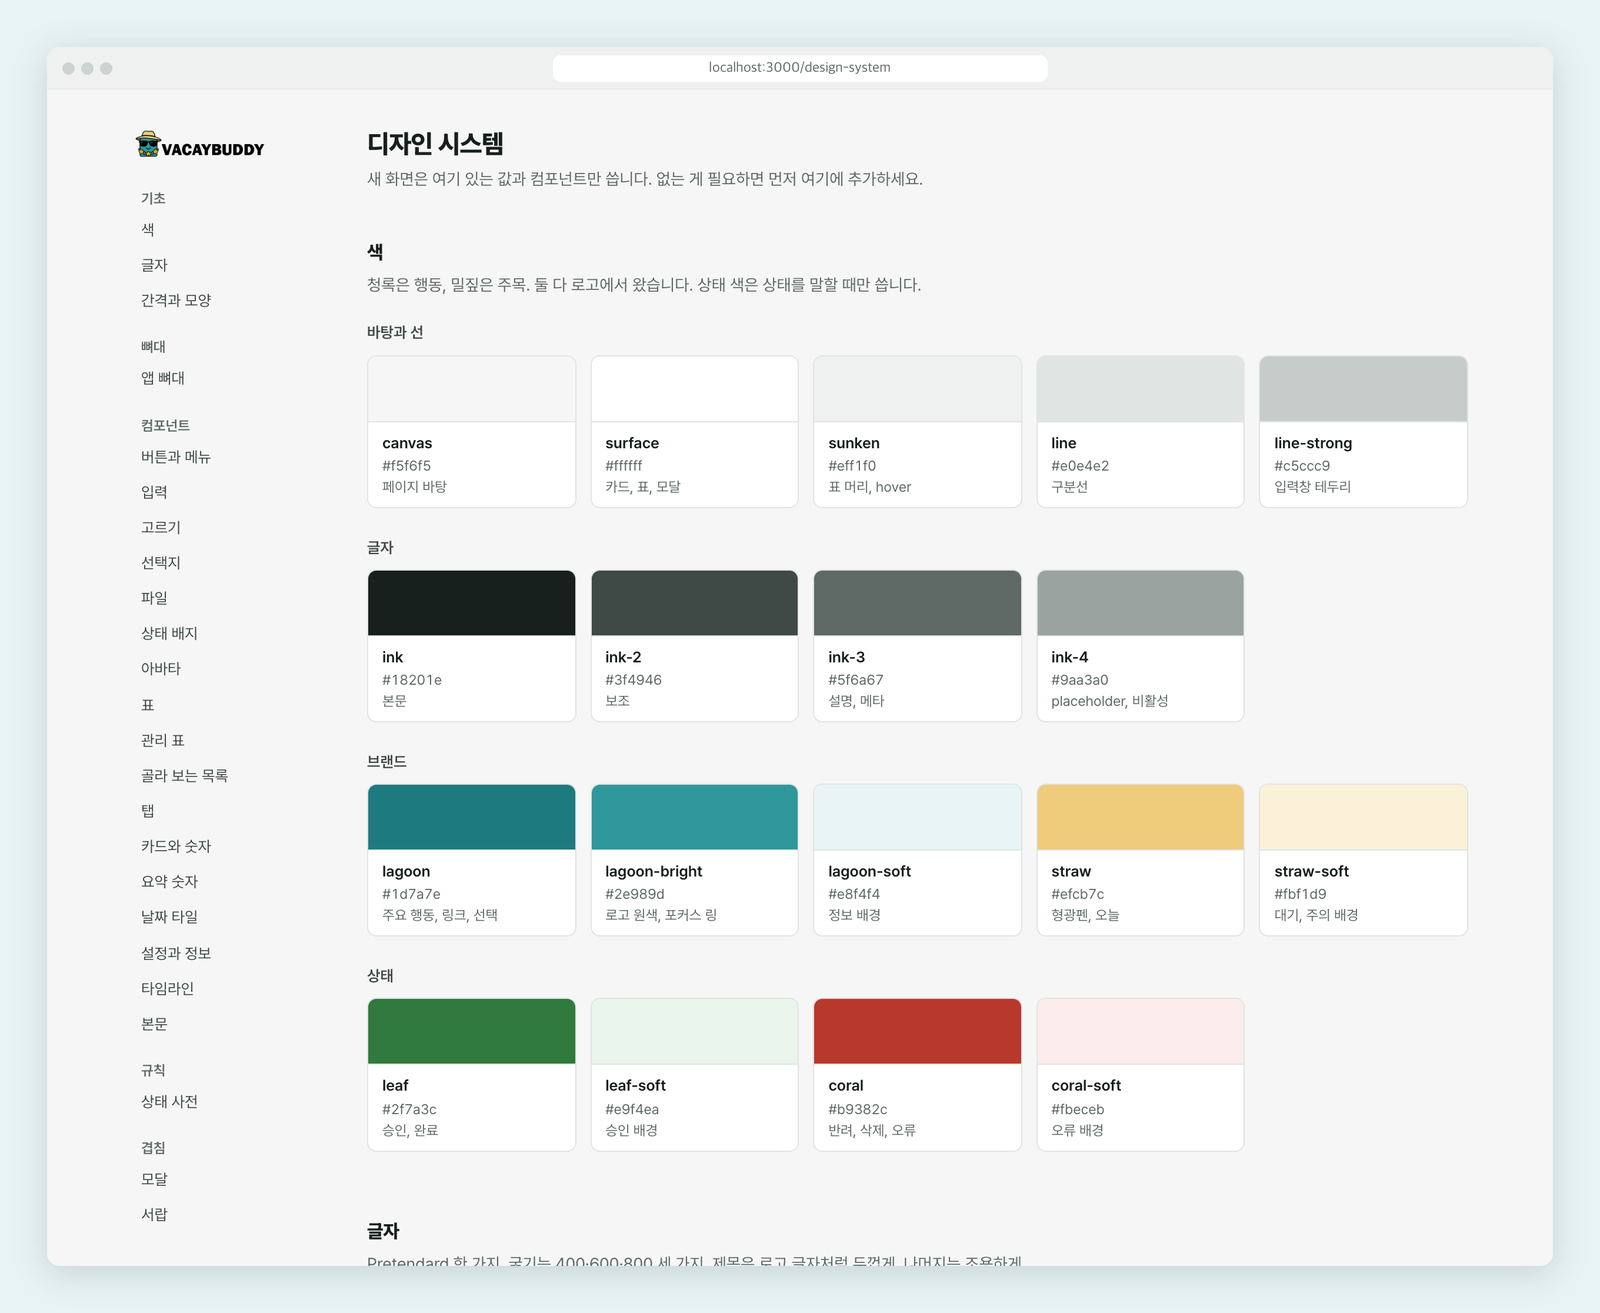Select the leaf-soft color swatch
This screenshot has width=1600, height=1313.
(695, 1031)
